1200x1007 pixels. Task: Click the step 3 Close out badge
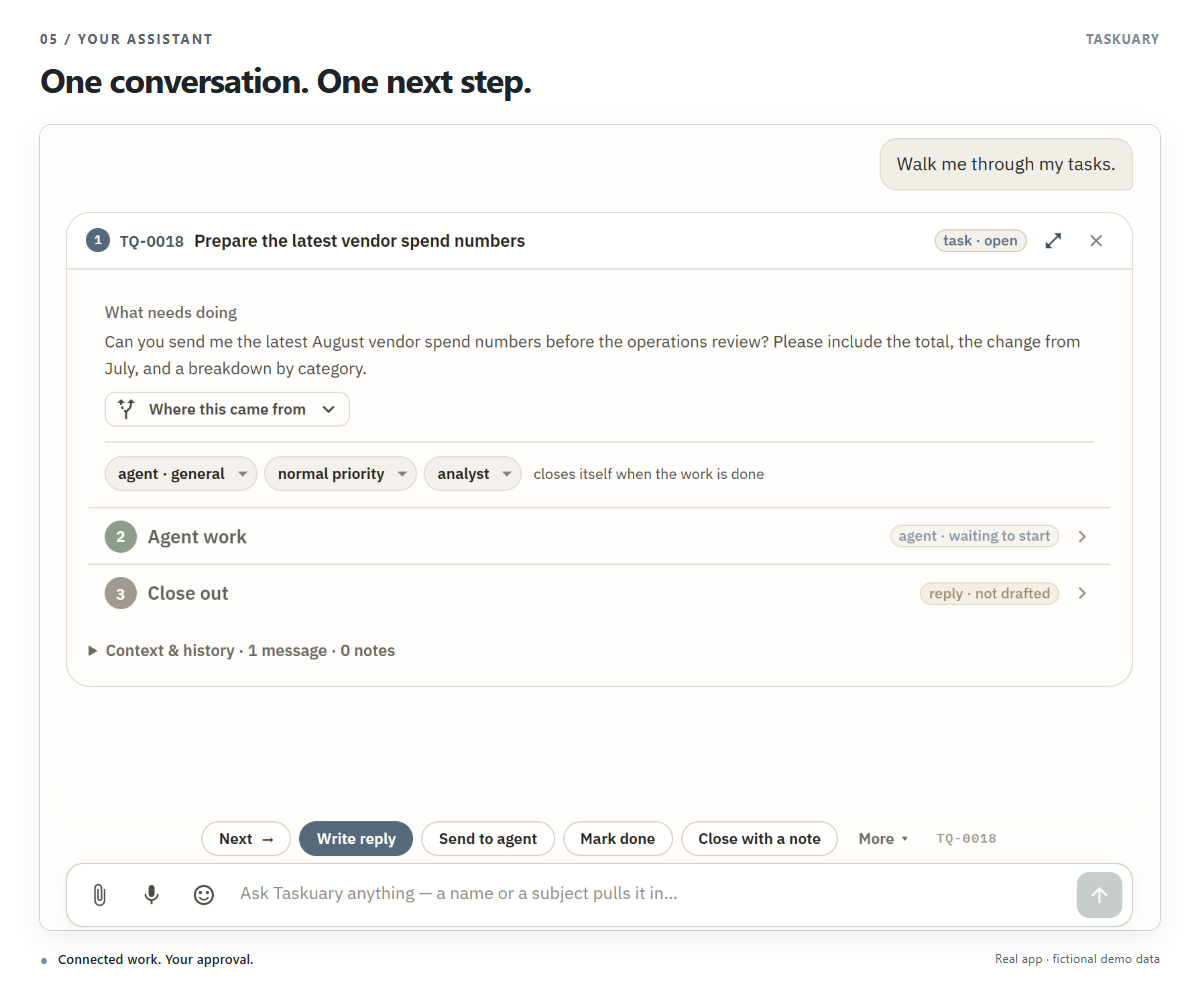[x=120, y=594]
